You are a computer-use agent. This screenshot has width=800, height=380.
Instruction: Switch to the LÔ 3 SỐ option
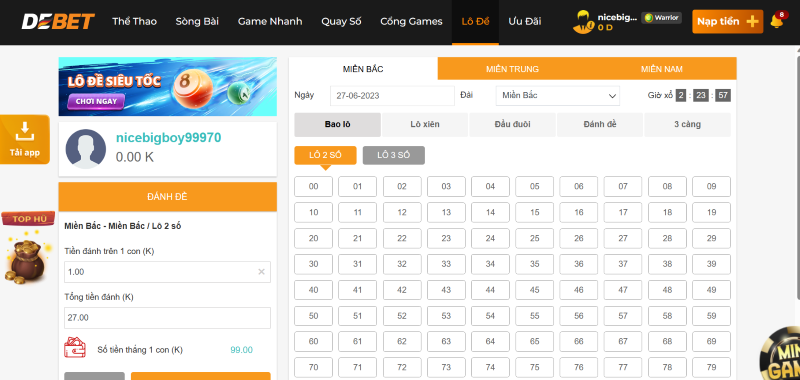(x=393, y=156)
